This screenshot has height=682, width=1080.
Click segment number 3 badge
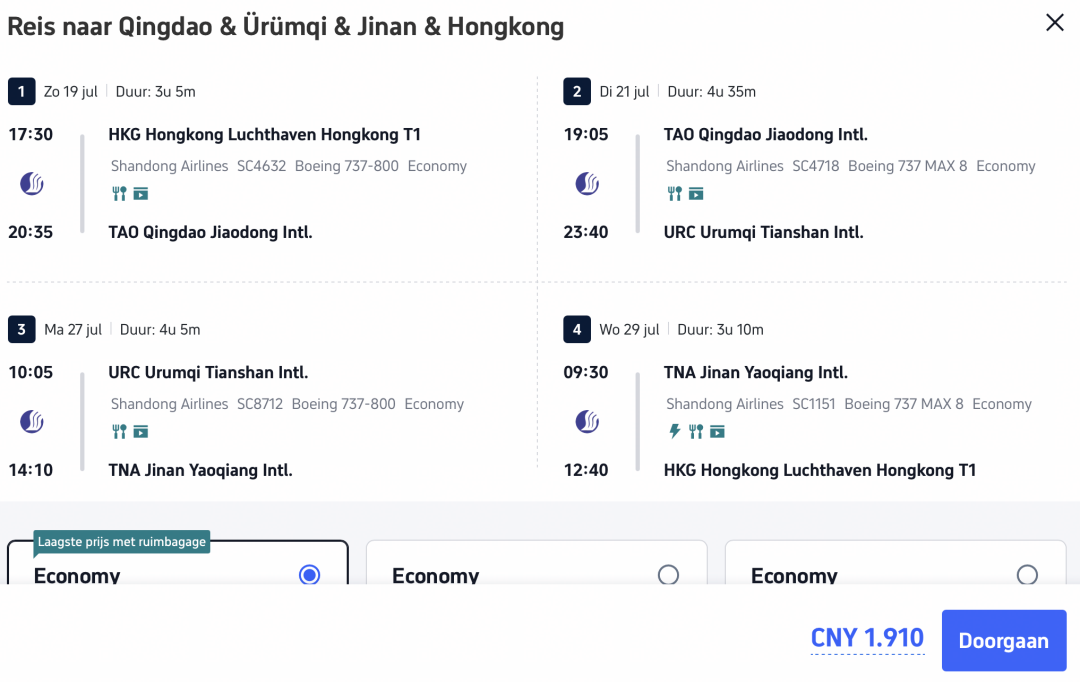21,329
